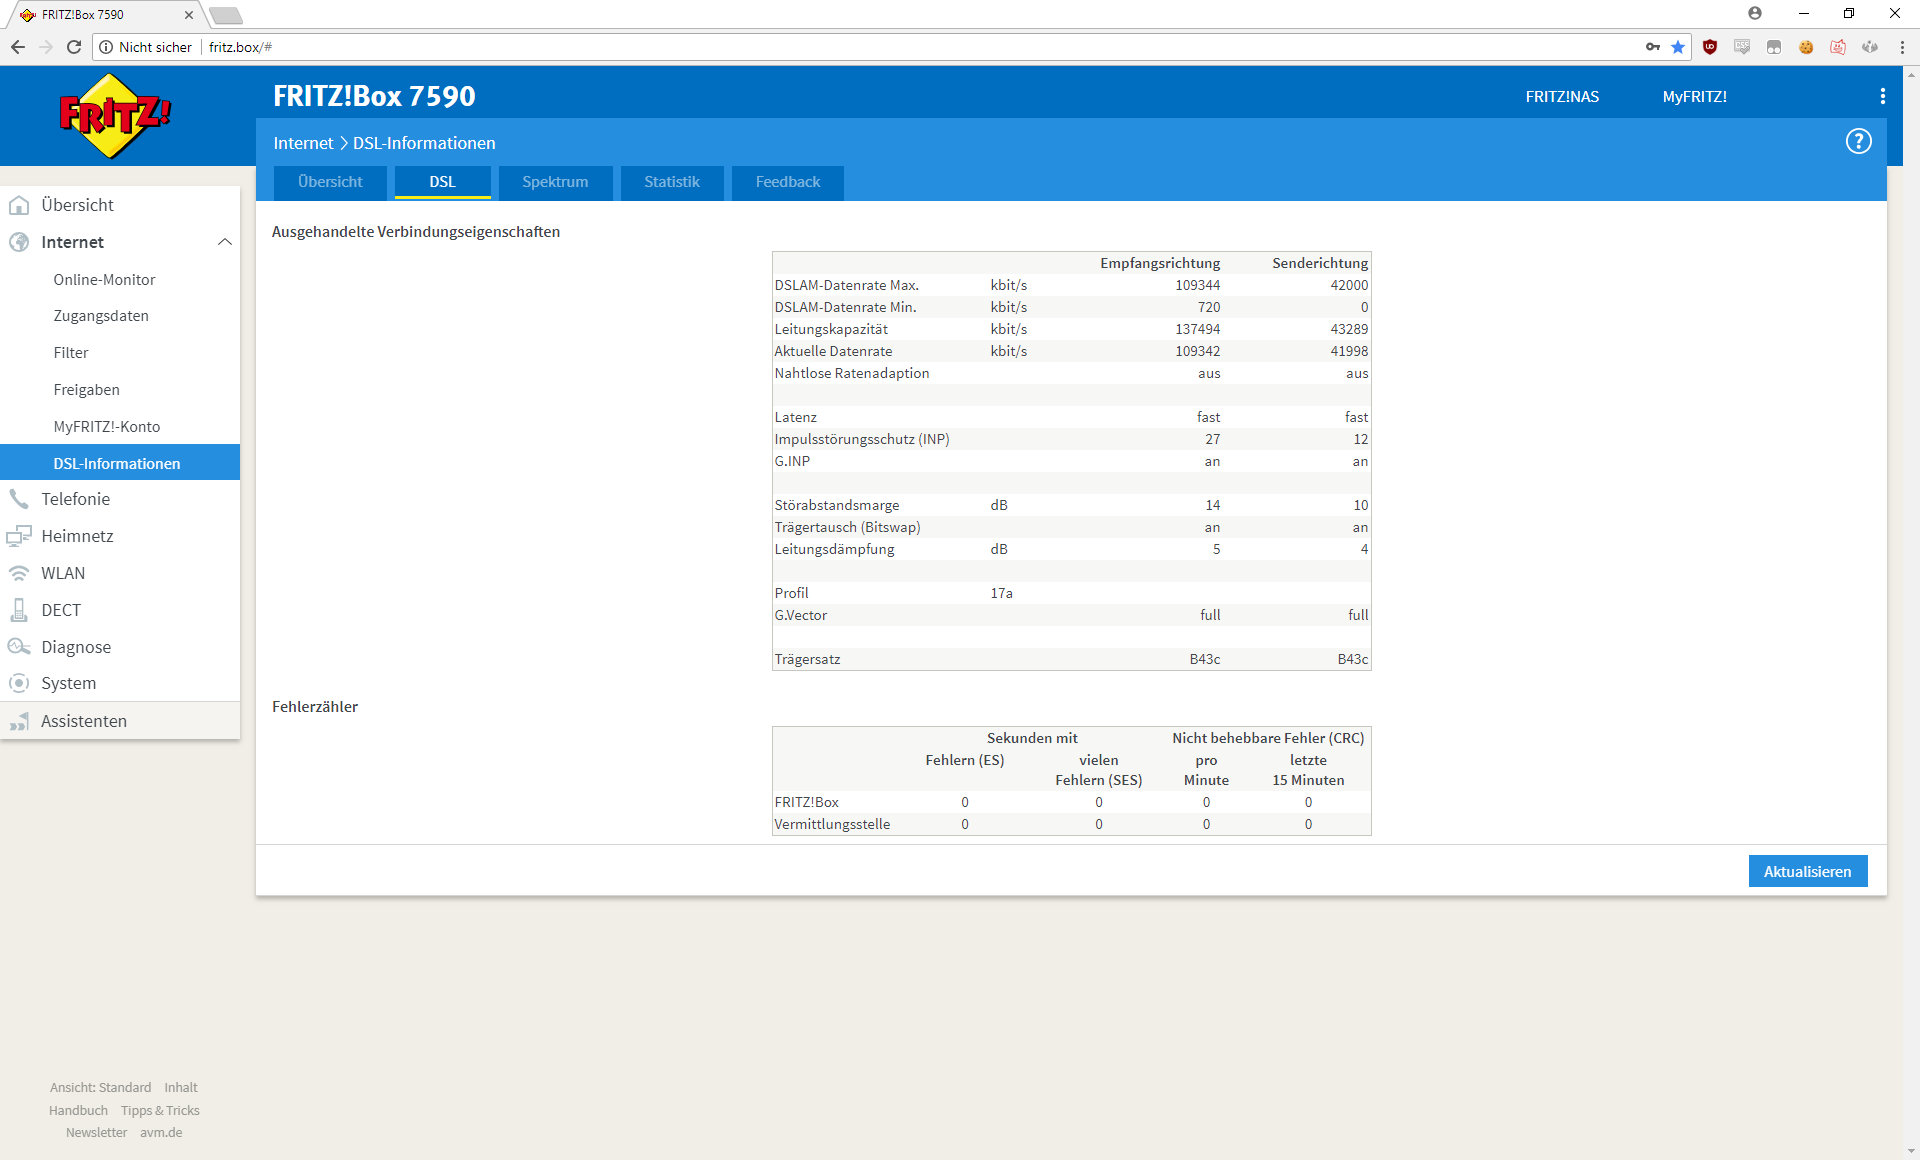The height and width of the screenshot is (1160, 1920).
Task: Collapse the Internet menu chevron
Action: pos(225,242)
